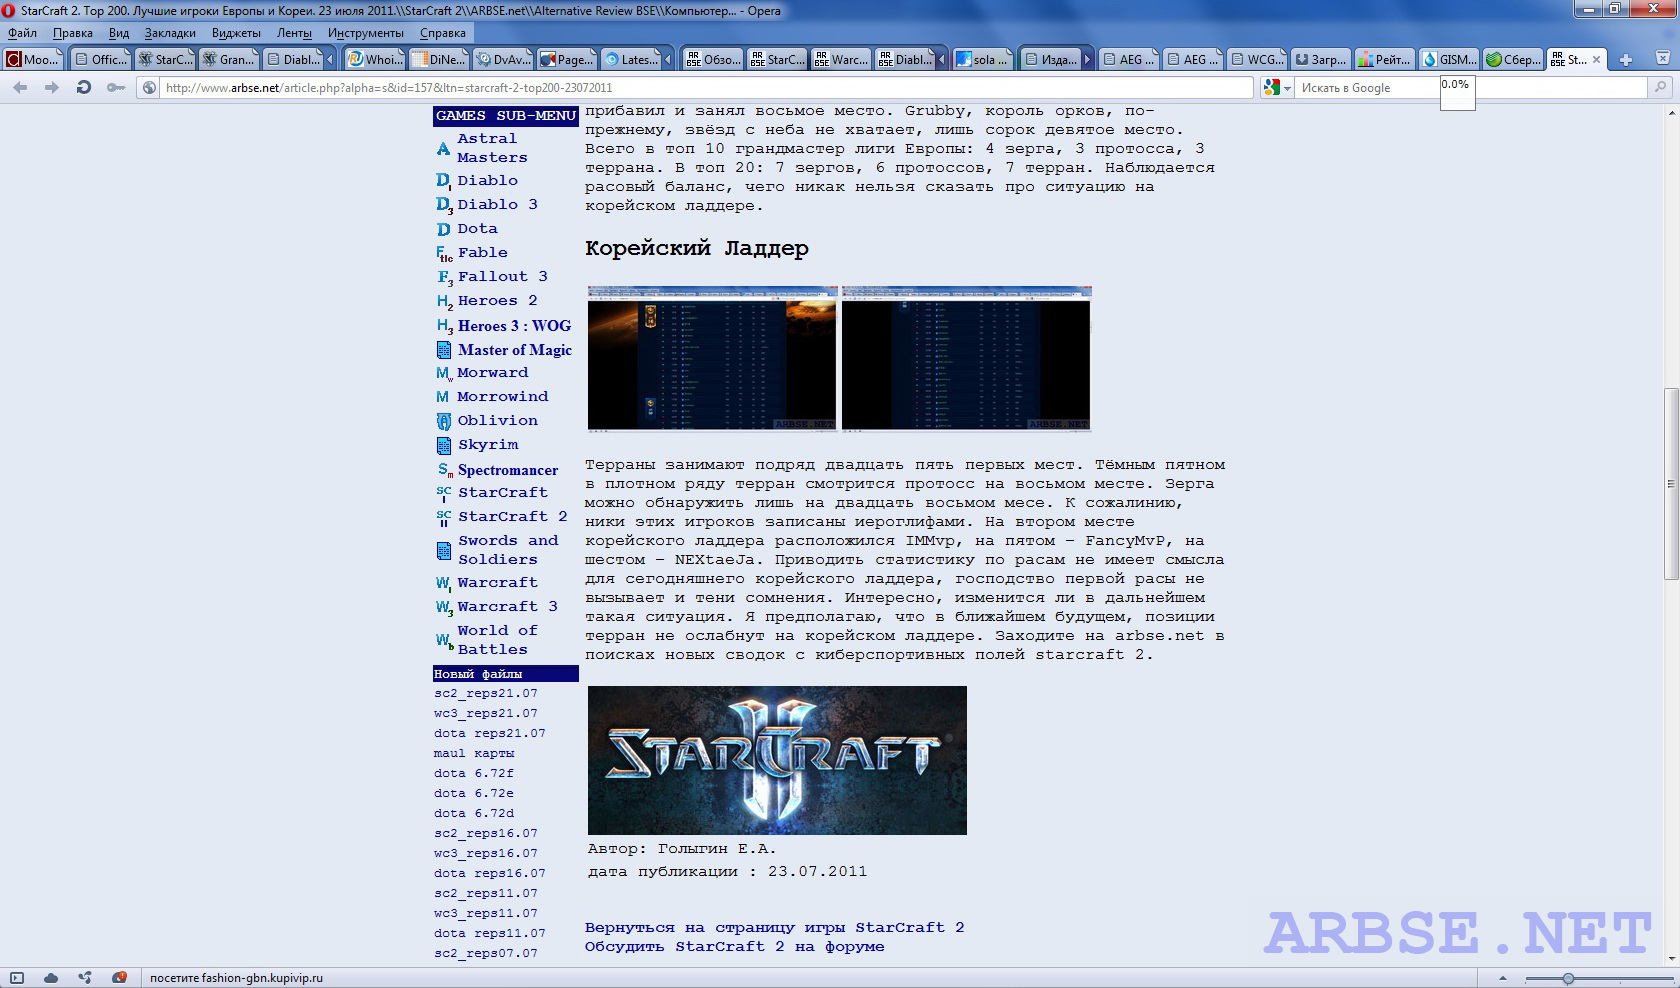Image resolution: width=1680 pixels, height=988 pixels.
Task: Switch to the 'Рейт...' tab
Action: (1384, 60)
